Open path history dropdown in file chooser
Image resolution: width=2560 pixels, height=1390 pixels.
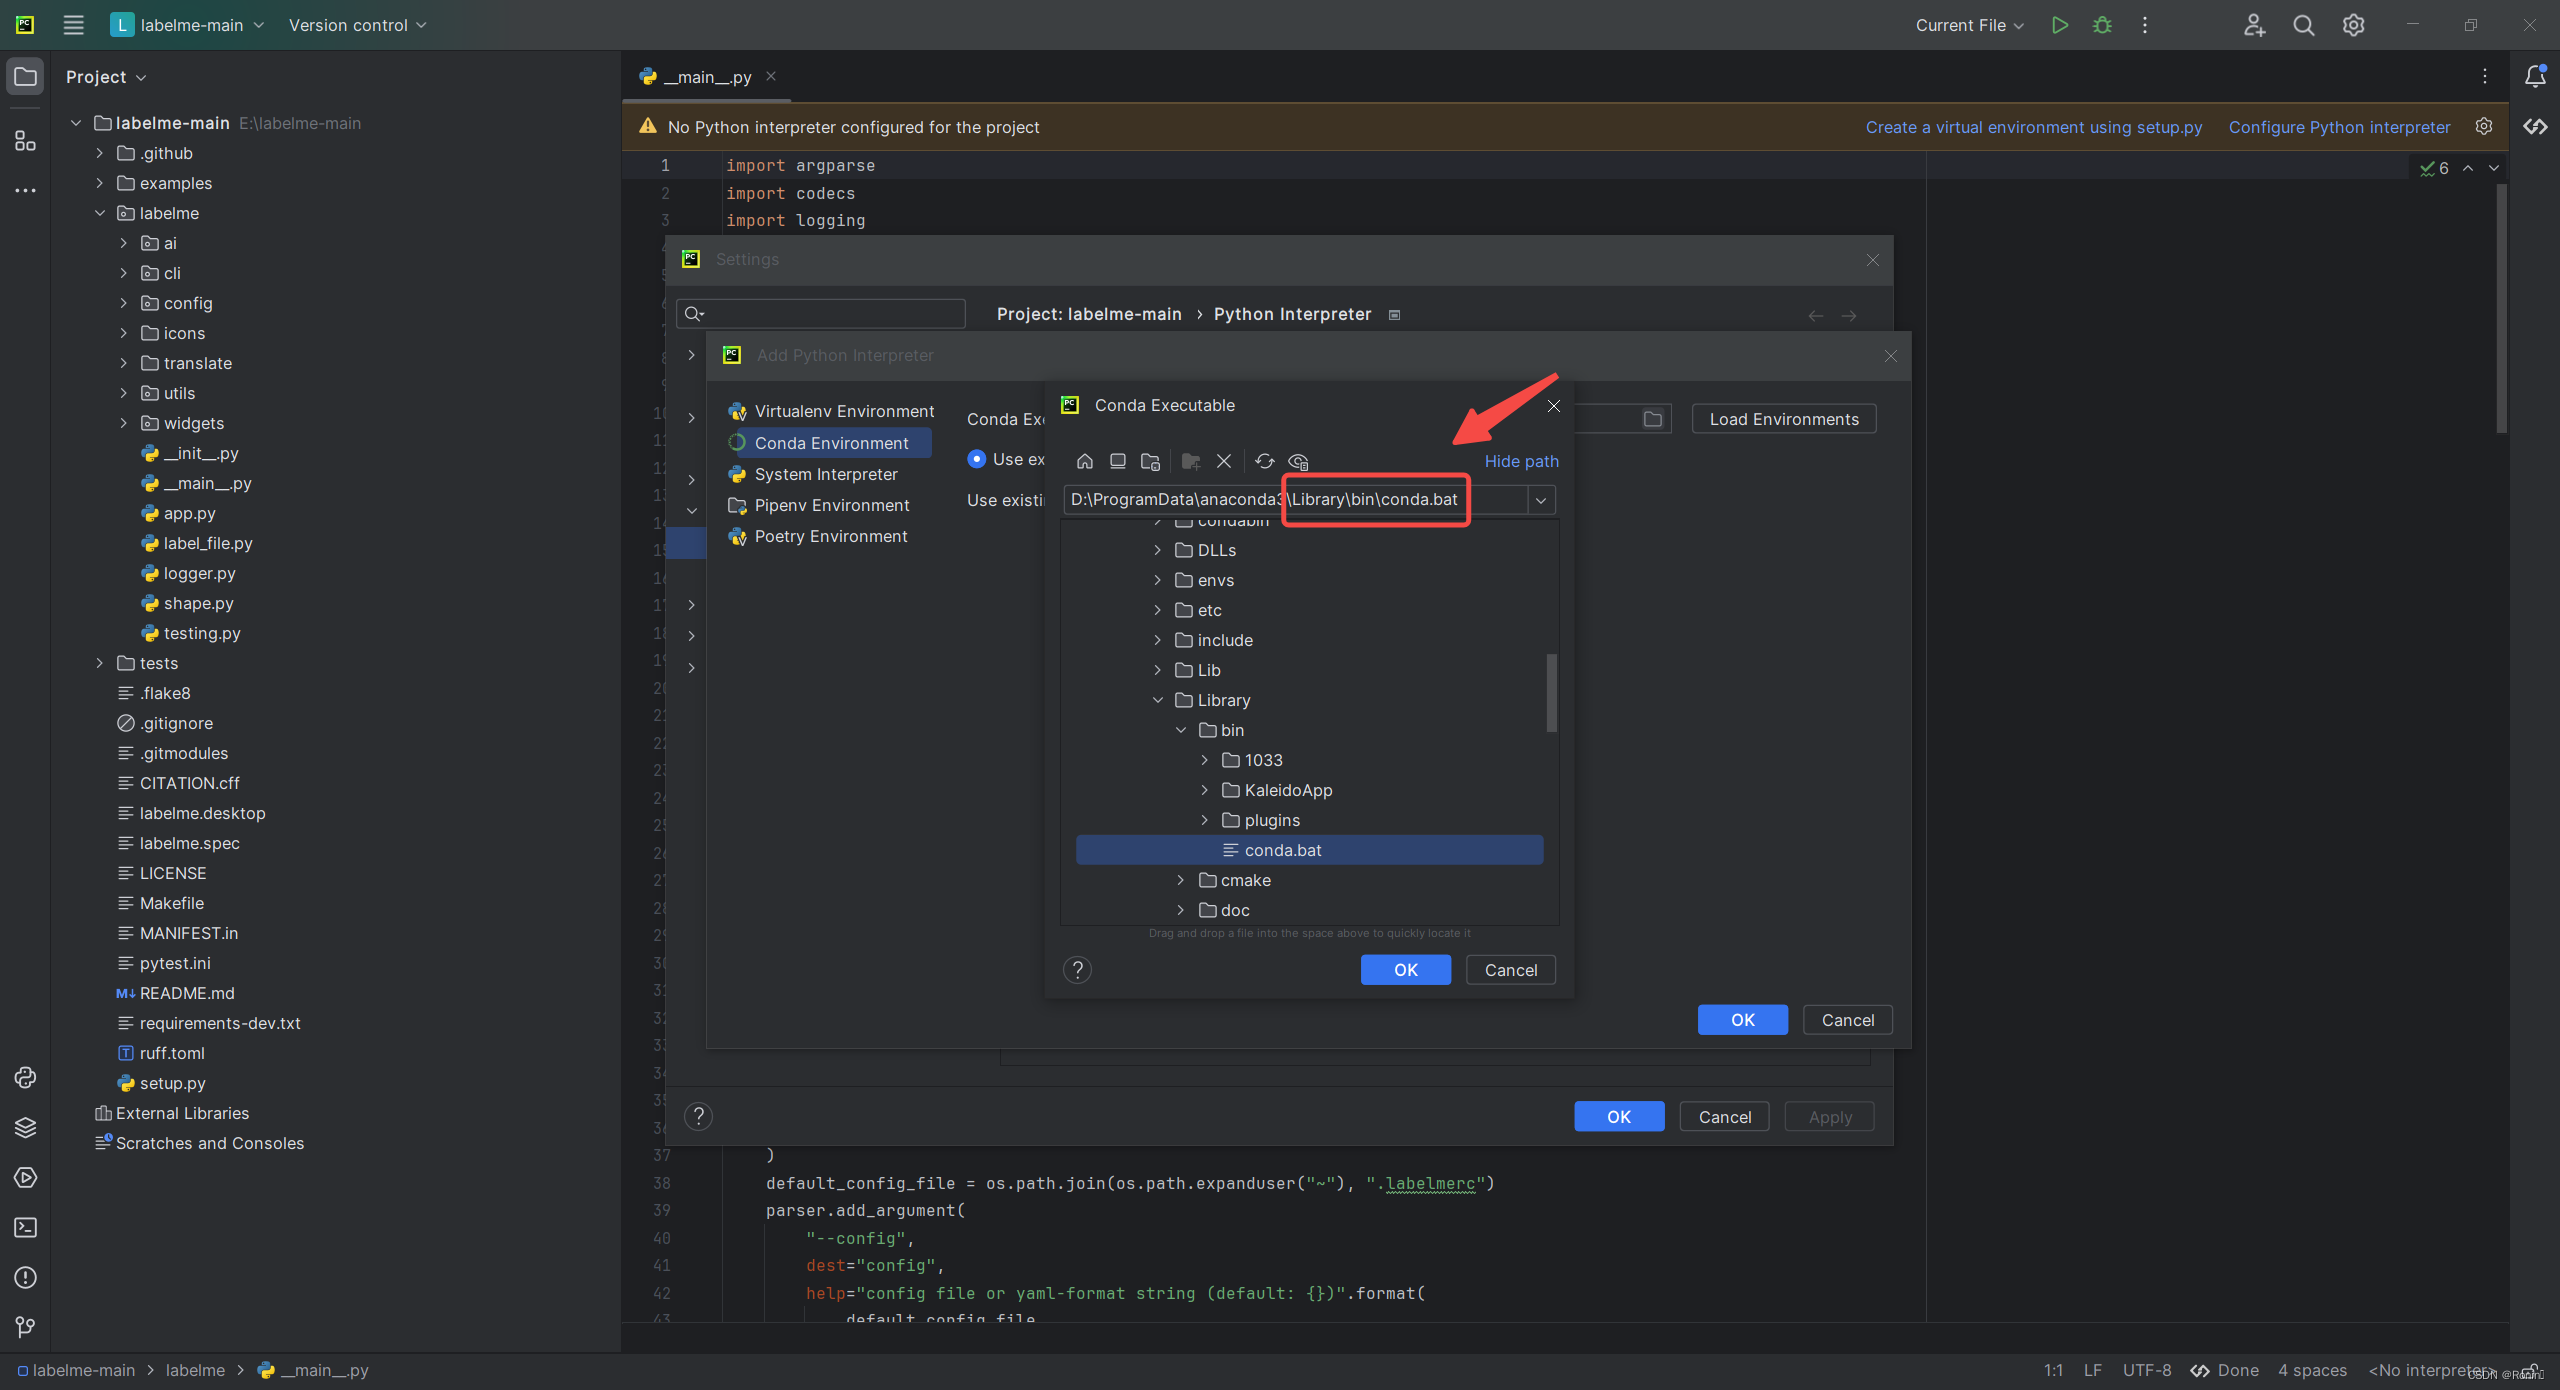point(1541,500)
